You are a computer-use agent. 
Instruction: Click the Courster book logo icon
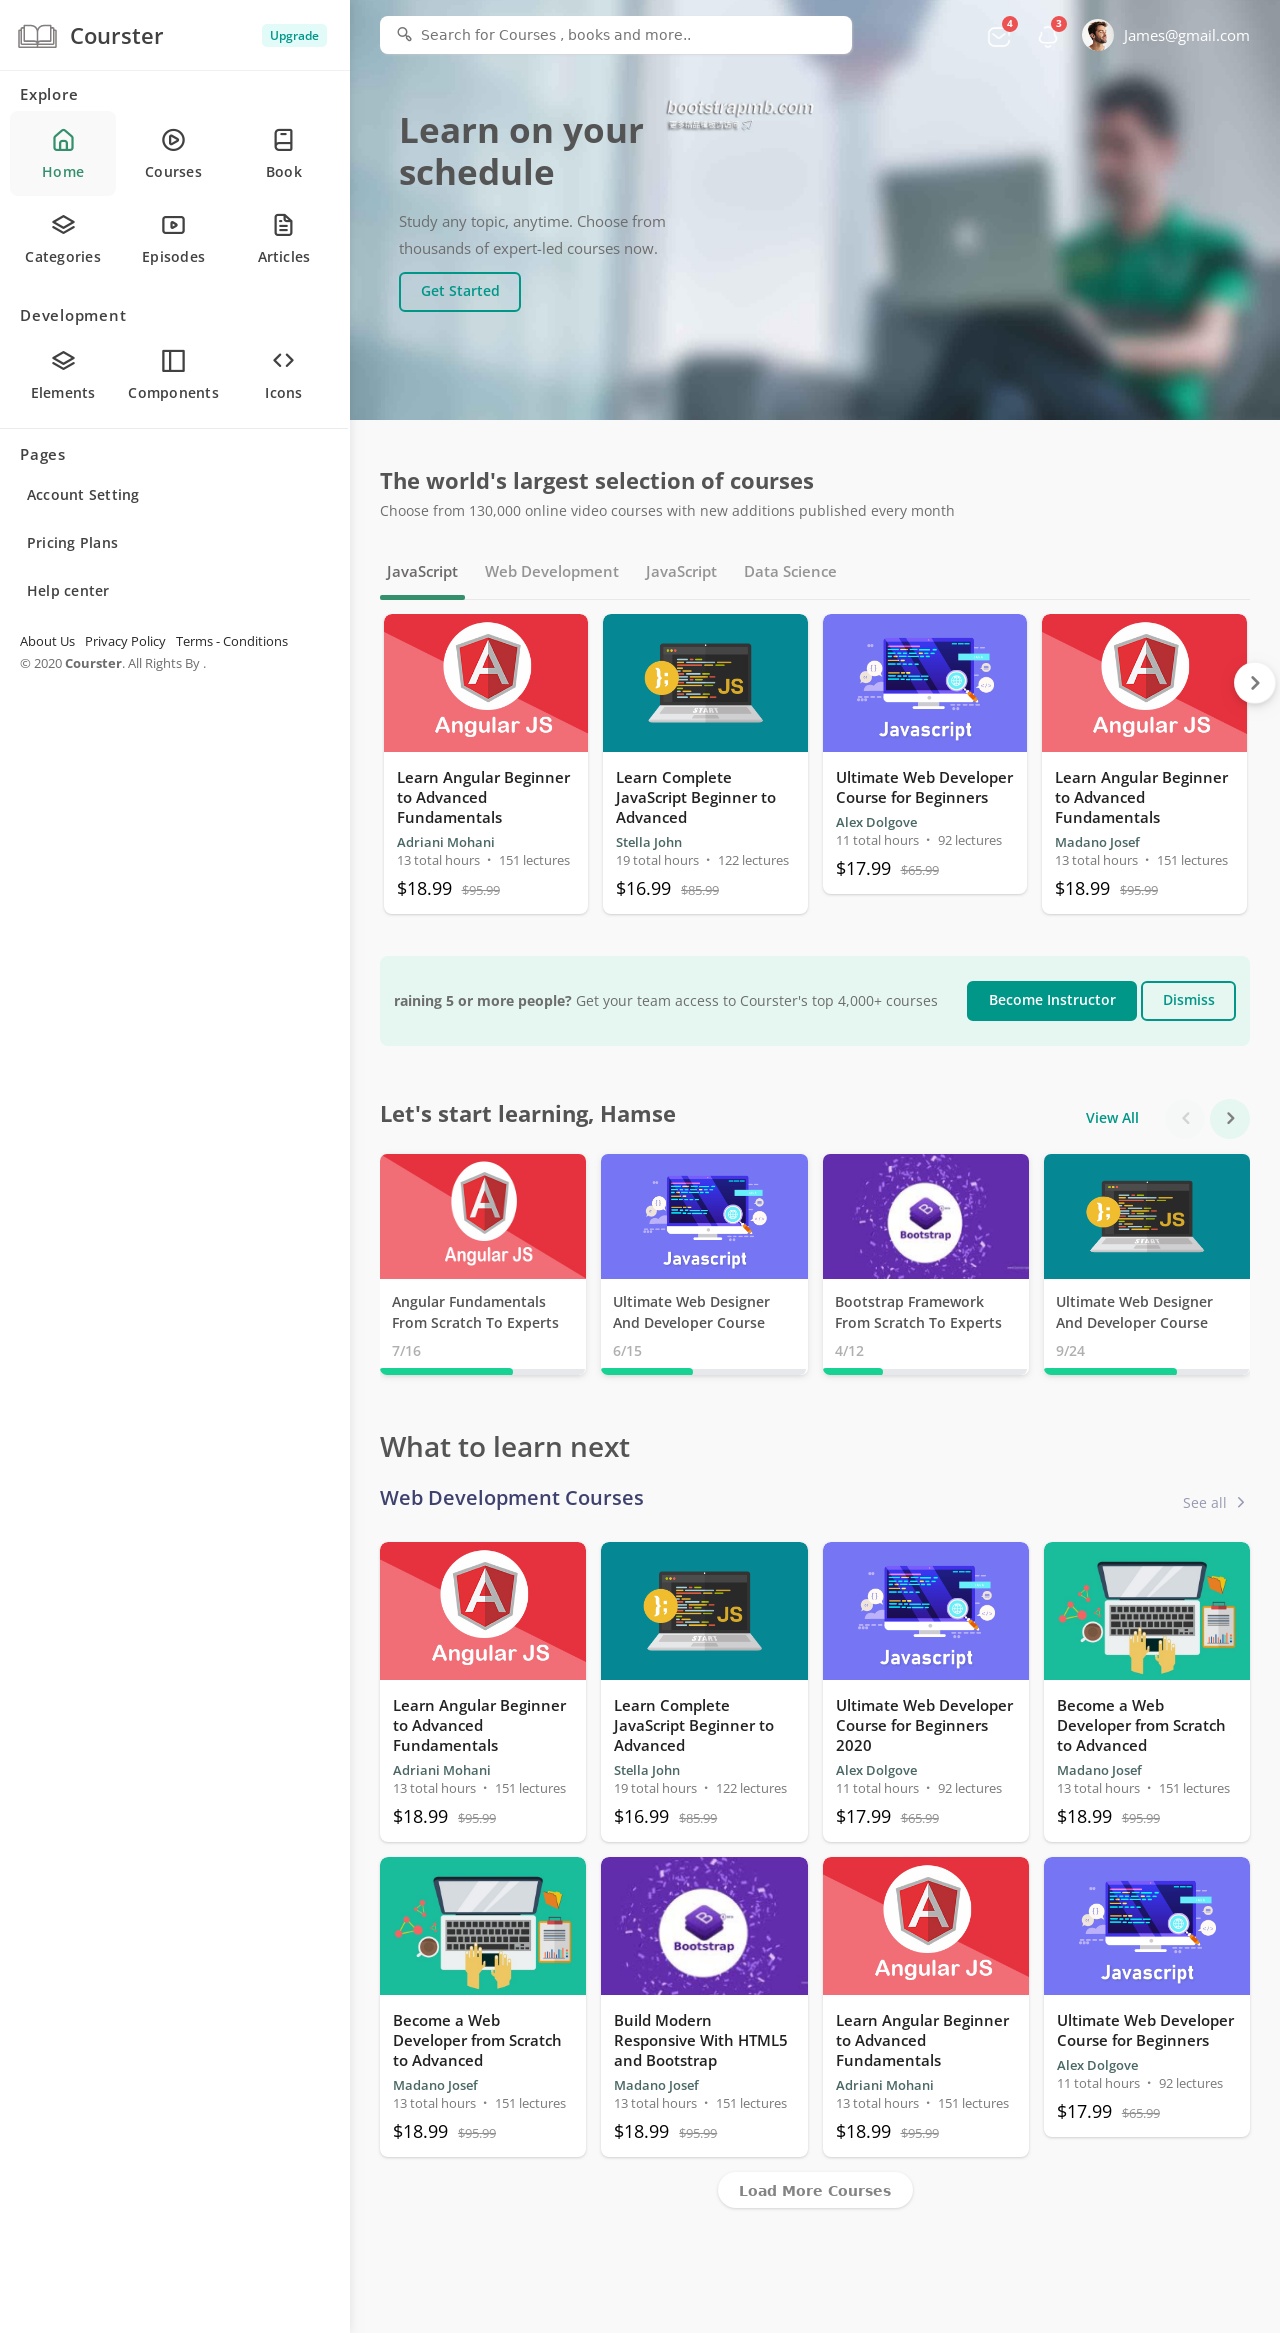coord(37,36)
